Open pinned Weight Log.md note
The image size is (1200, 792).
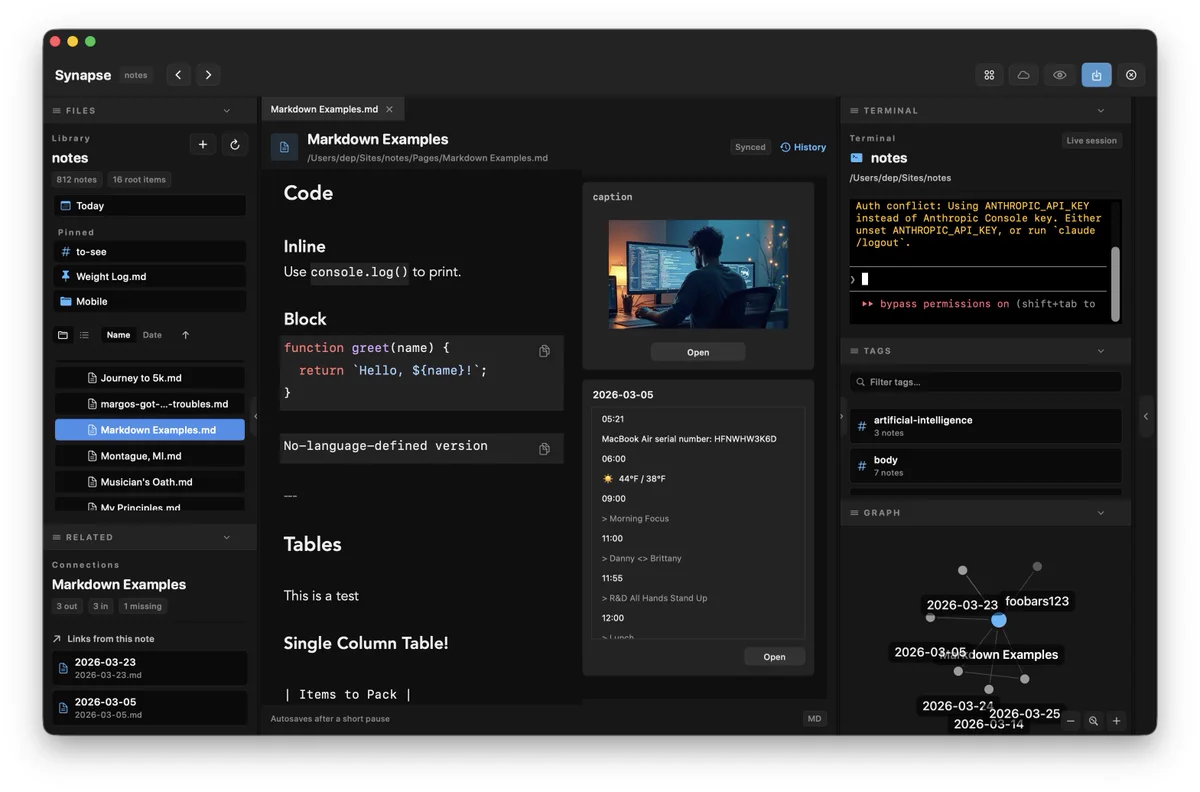(x=150, y=276)
